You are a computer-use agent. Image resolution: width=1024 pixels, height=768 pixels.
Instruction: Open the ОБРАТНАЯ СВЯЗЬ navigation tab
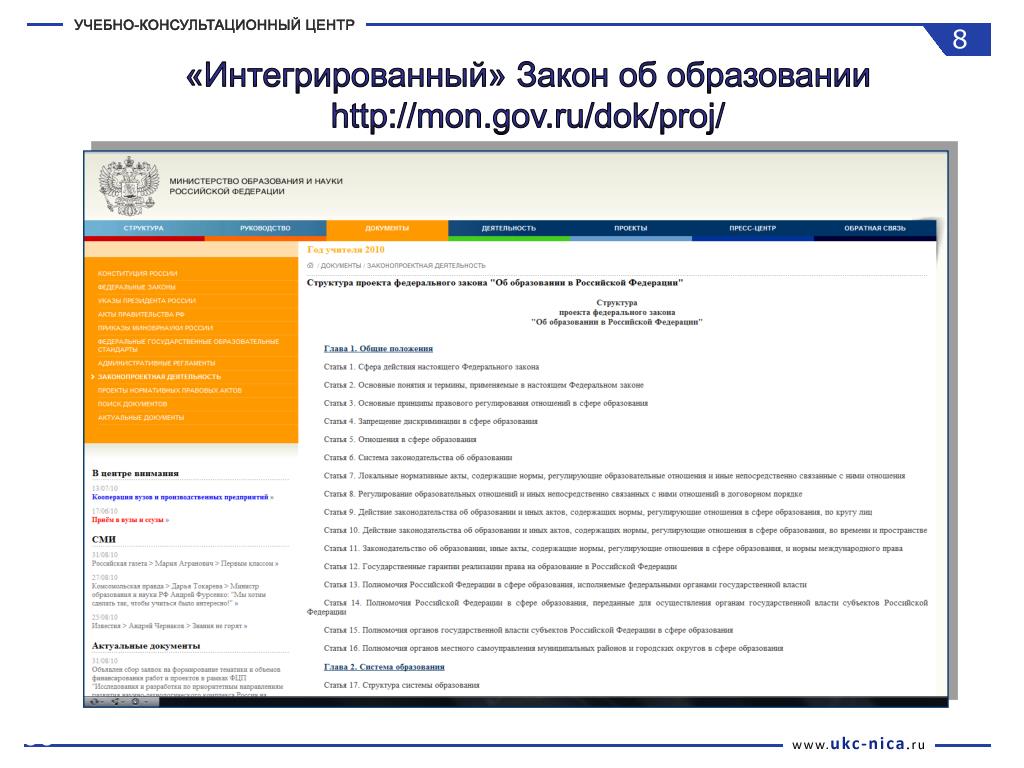[x=874, y=229]
